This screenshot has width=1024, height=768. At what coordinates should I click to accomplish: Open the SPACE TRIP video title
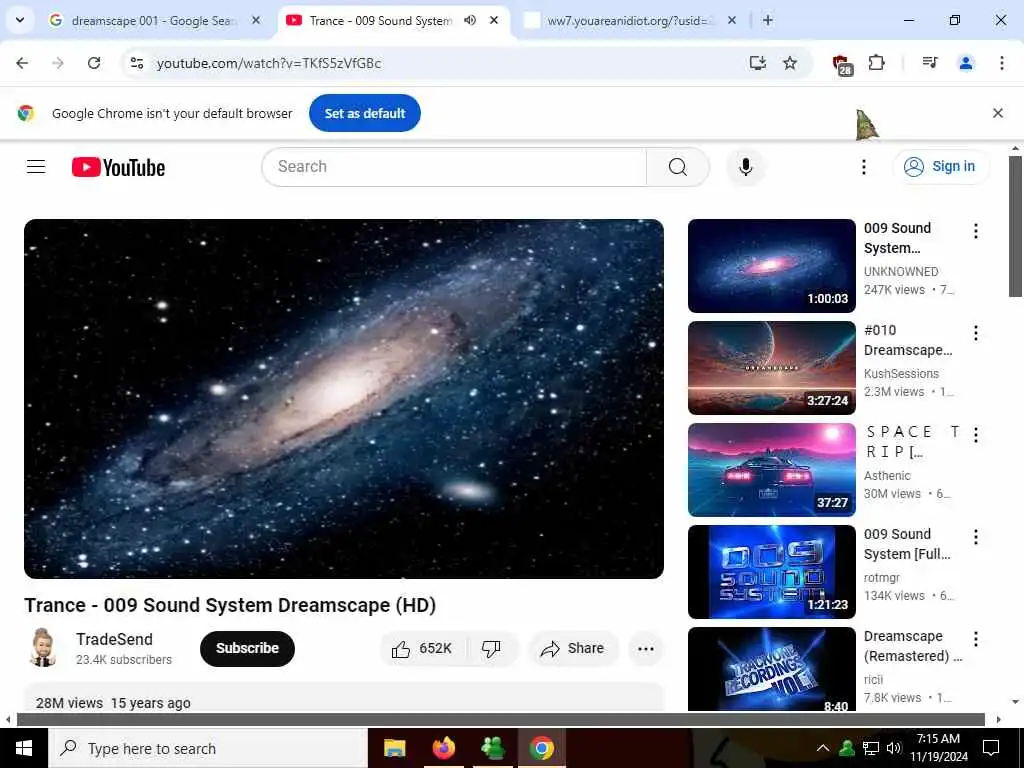coord(913,441)
